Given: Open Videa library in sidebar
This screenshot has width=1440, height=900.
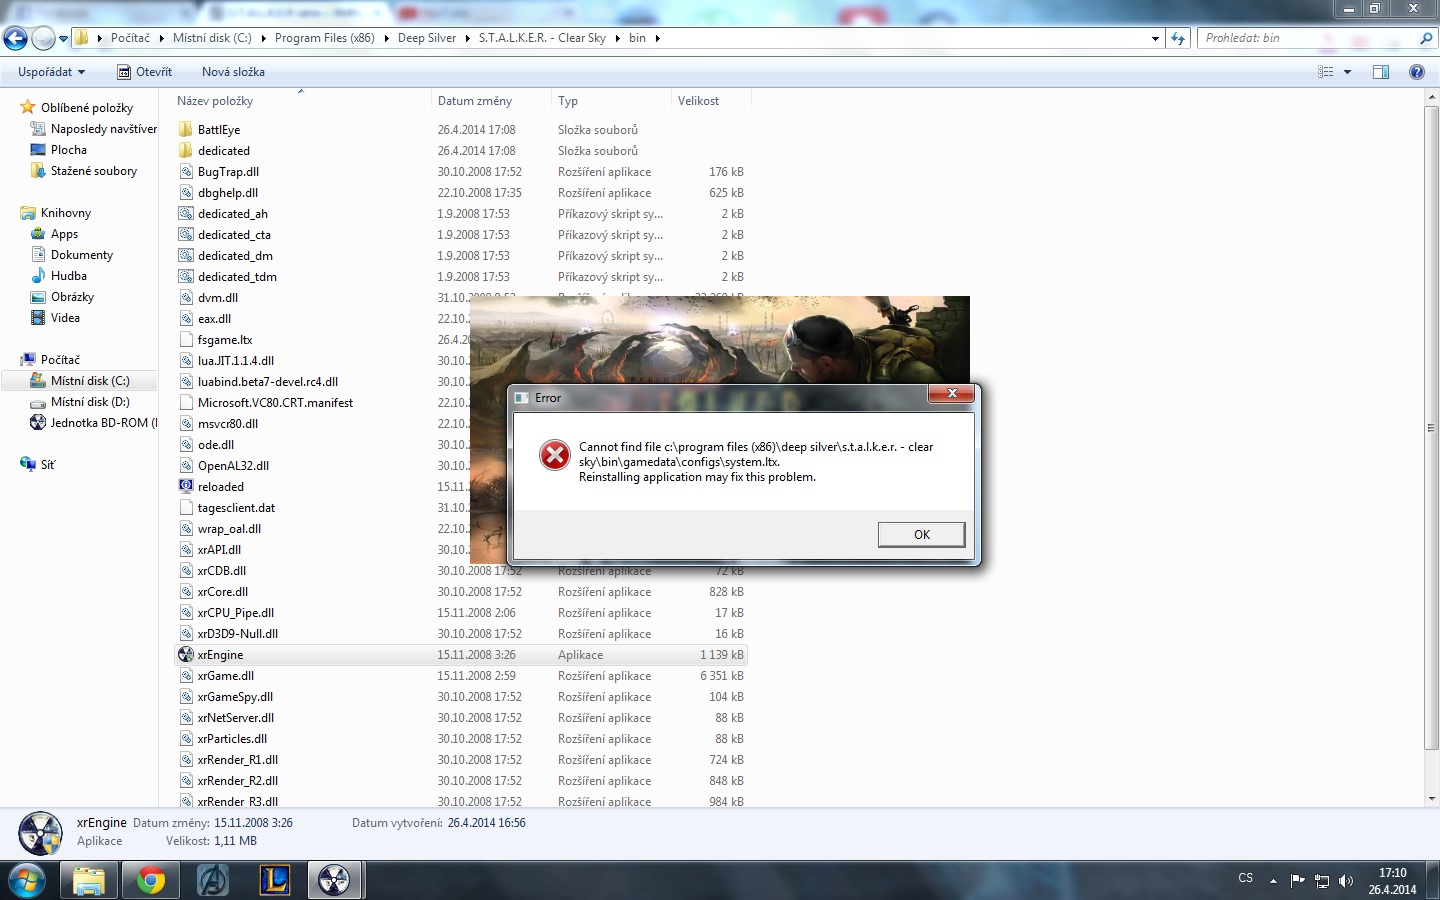Looking at the screenshot, I should point(55,318).
